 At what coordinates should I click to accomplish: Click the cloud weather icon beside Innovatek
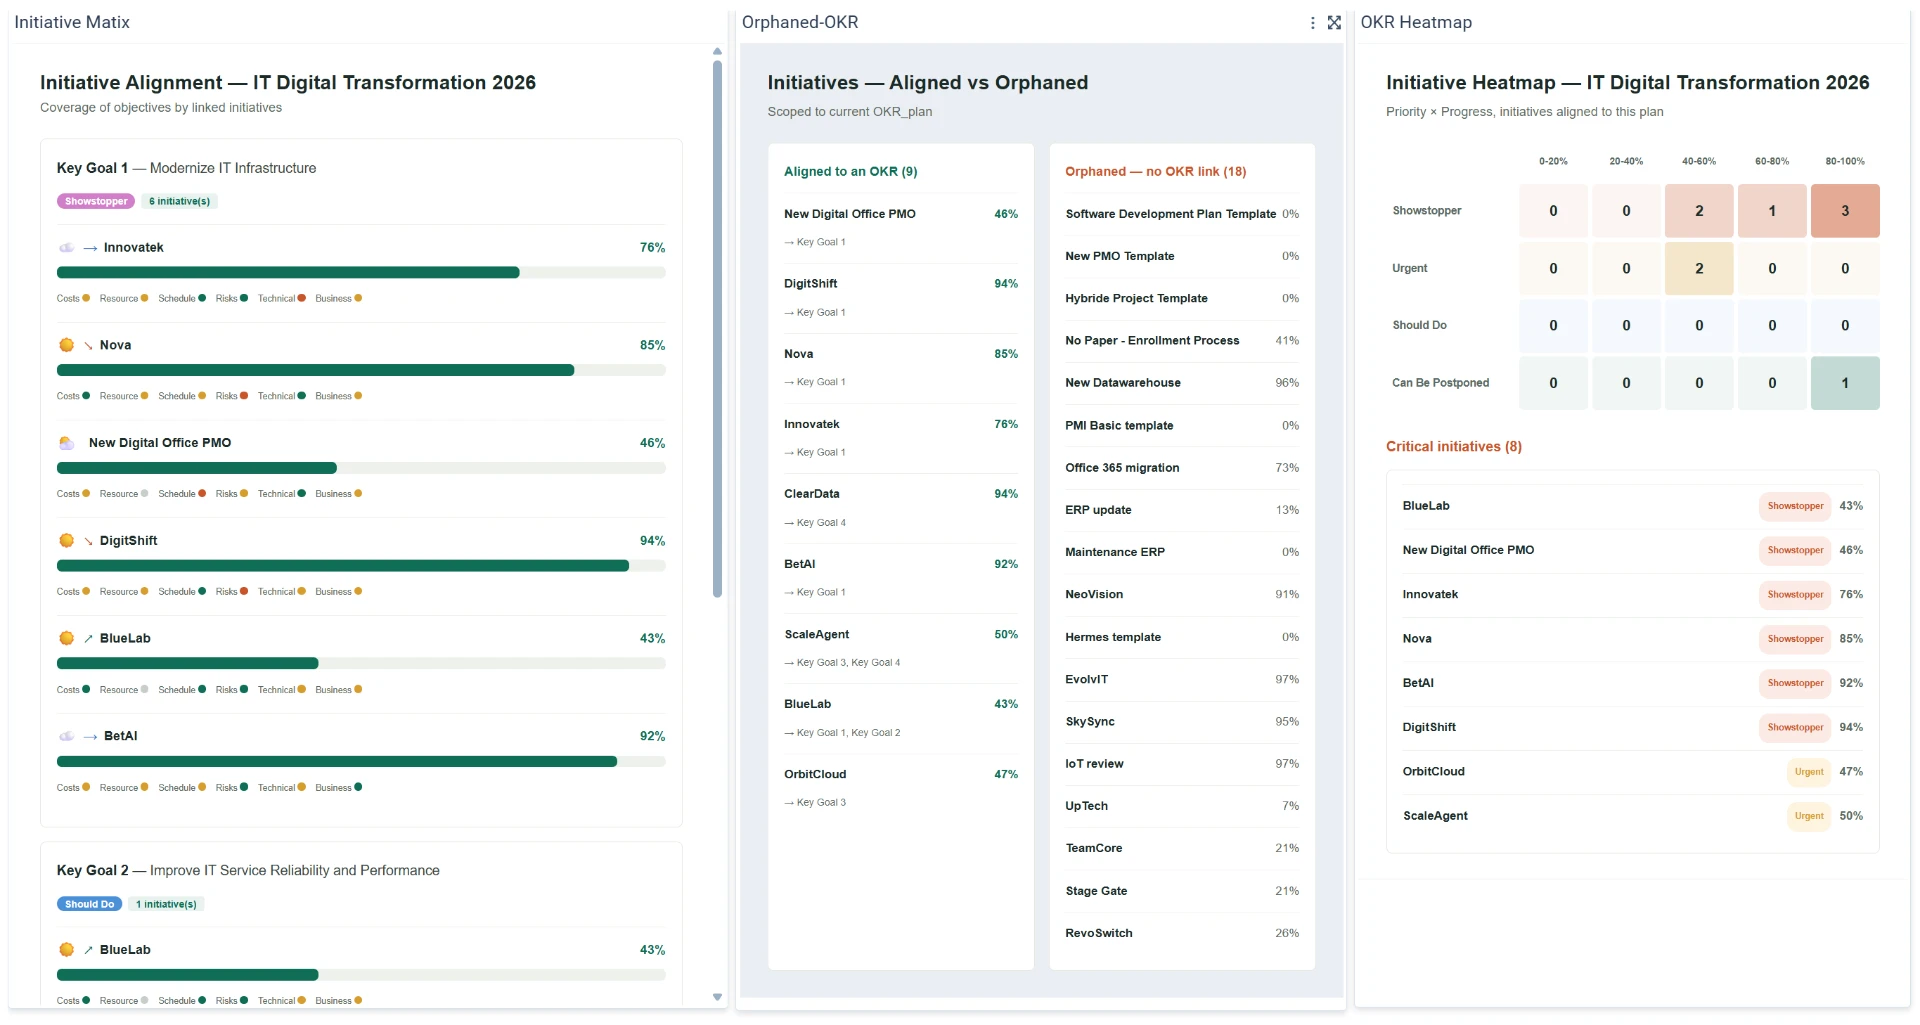coord(66,247)
